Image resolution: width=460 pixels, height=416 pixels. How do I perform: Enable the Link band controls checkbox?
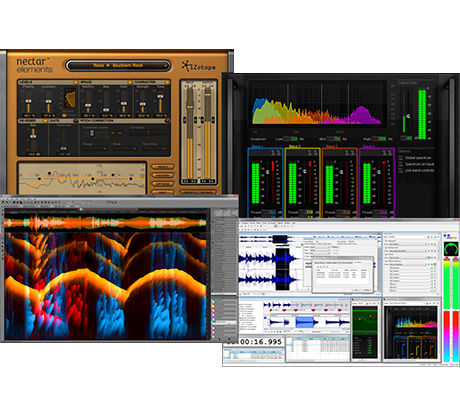400,170
